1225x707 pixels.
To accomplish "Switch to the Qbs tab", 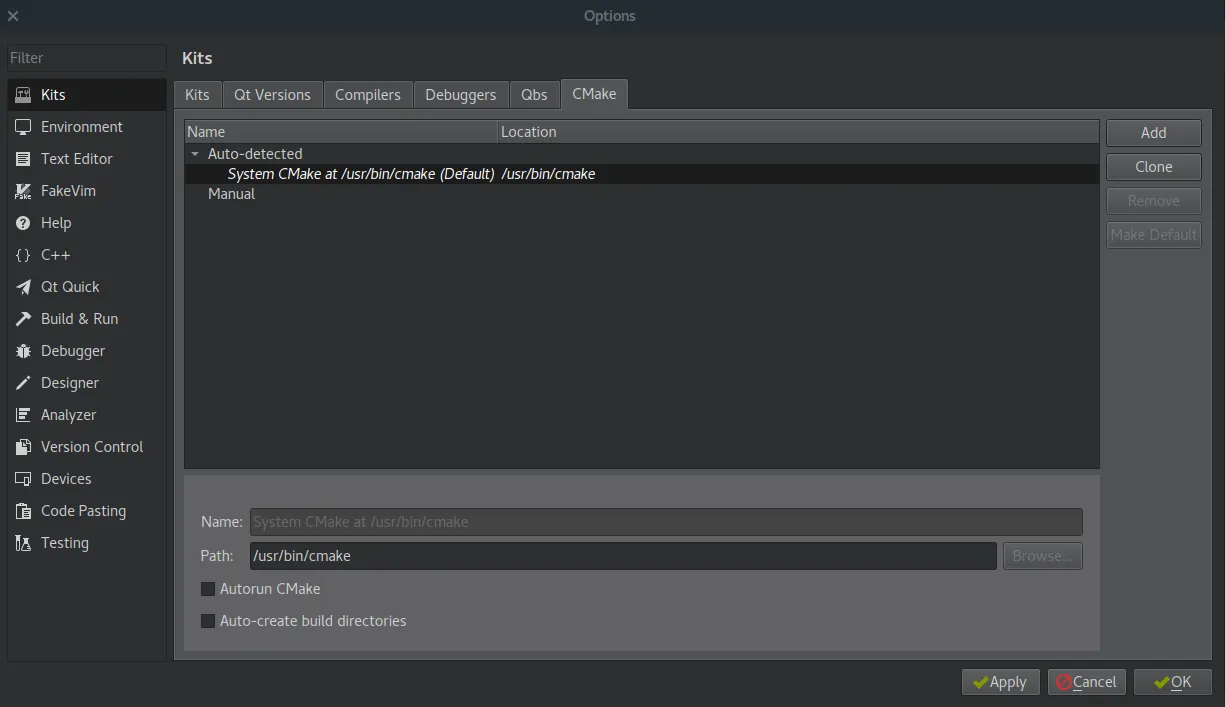I will click(535, 94).
